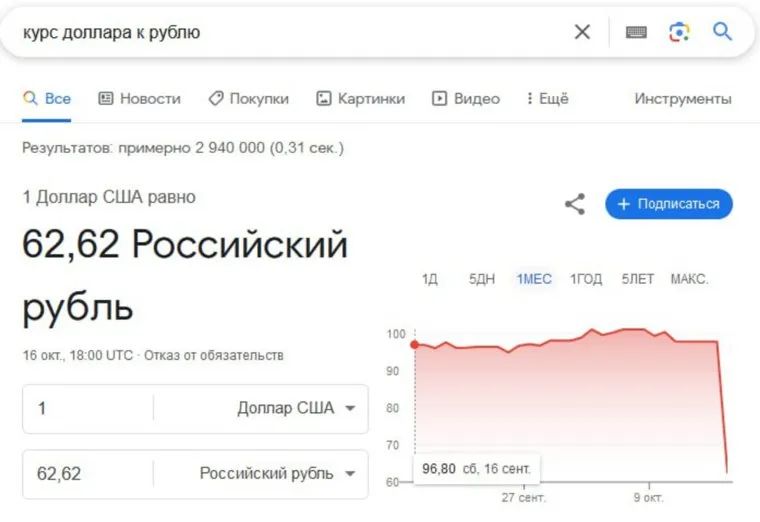760x522 pixels.
Task: Expand the Ещё more menu
Action: pyautogui.click(x=545, y=98)
